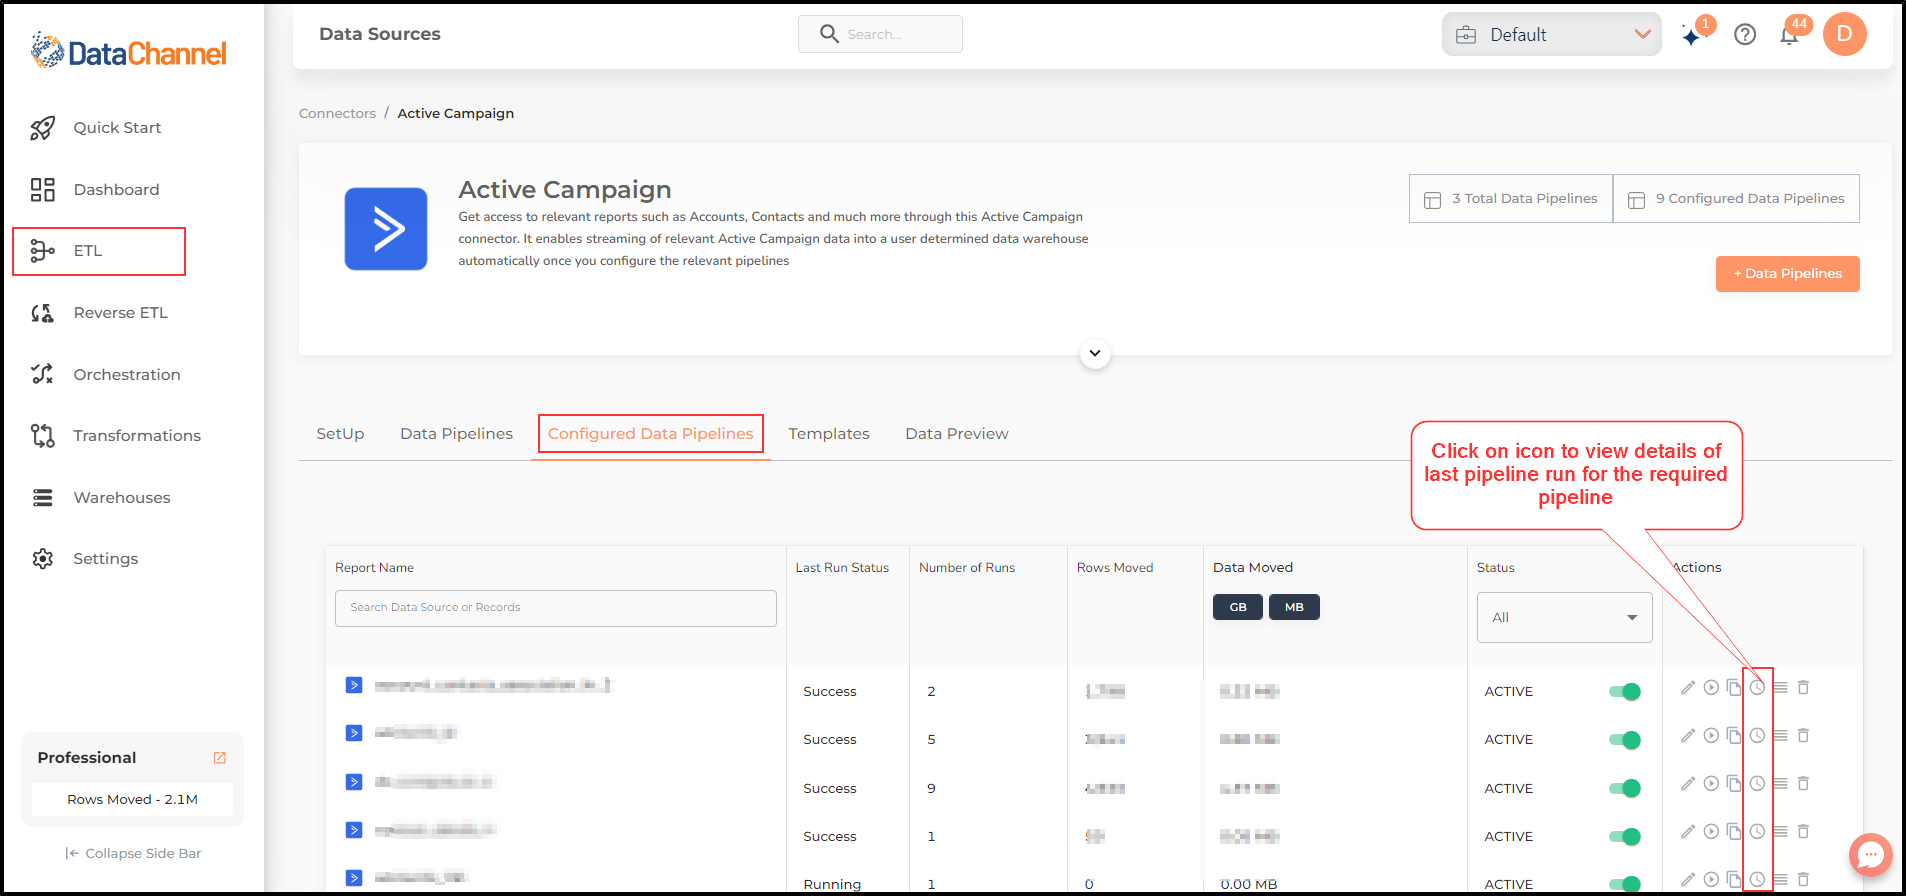
Task: Open the user avatar D menu
Action: click(1845, 34)
